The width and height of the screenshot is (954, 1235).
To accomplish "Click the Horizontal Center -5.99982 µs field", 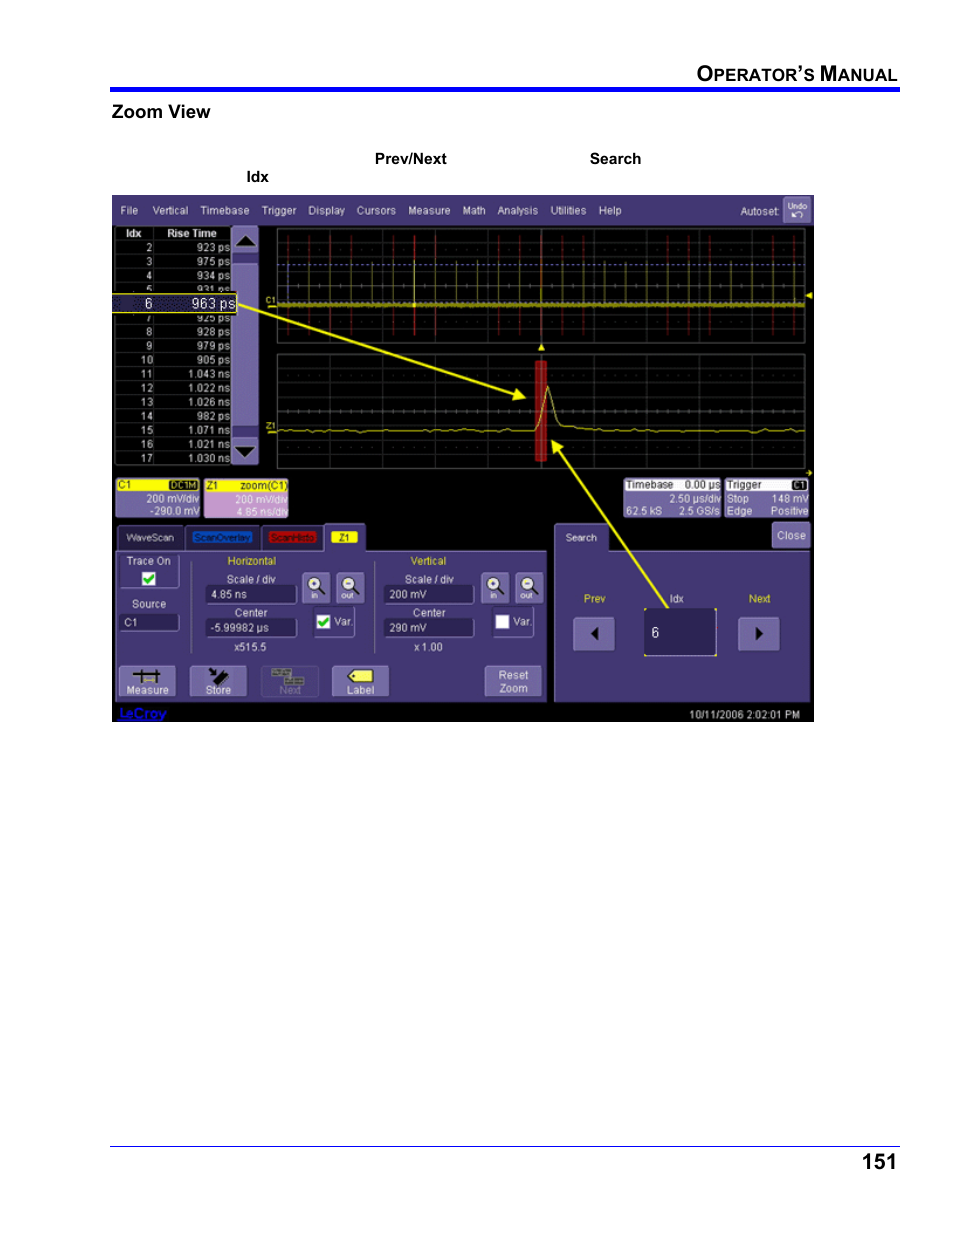I will (x=251, y=628).
